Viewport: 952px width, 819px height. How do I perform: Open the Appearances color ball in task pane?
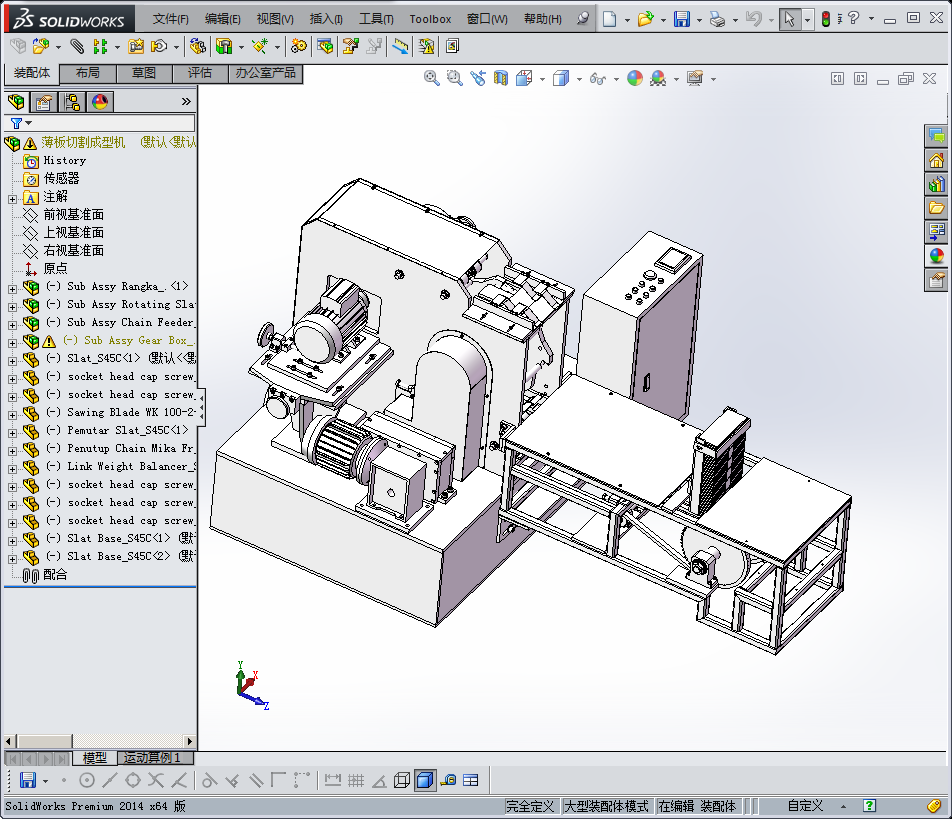click(936, 256)
